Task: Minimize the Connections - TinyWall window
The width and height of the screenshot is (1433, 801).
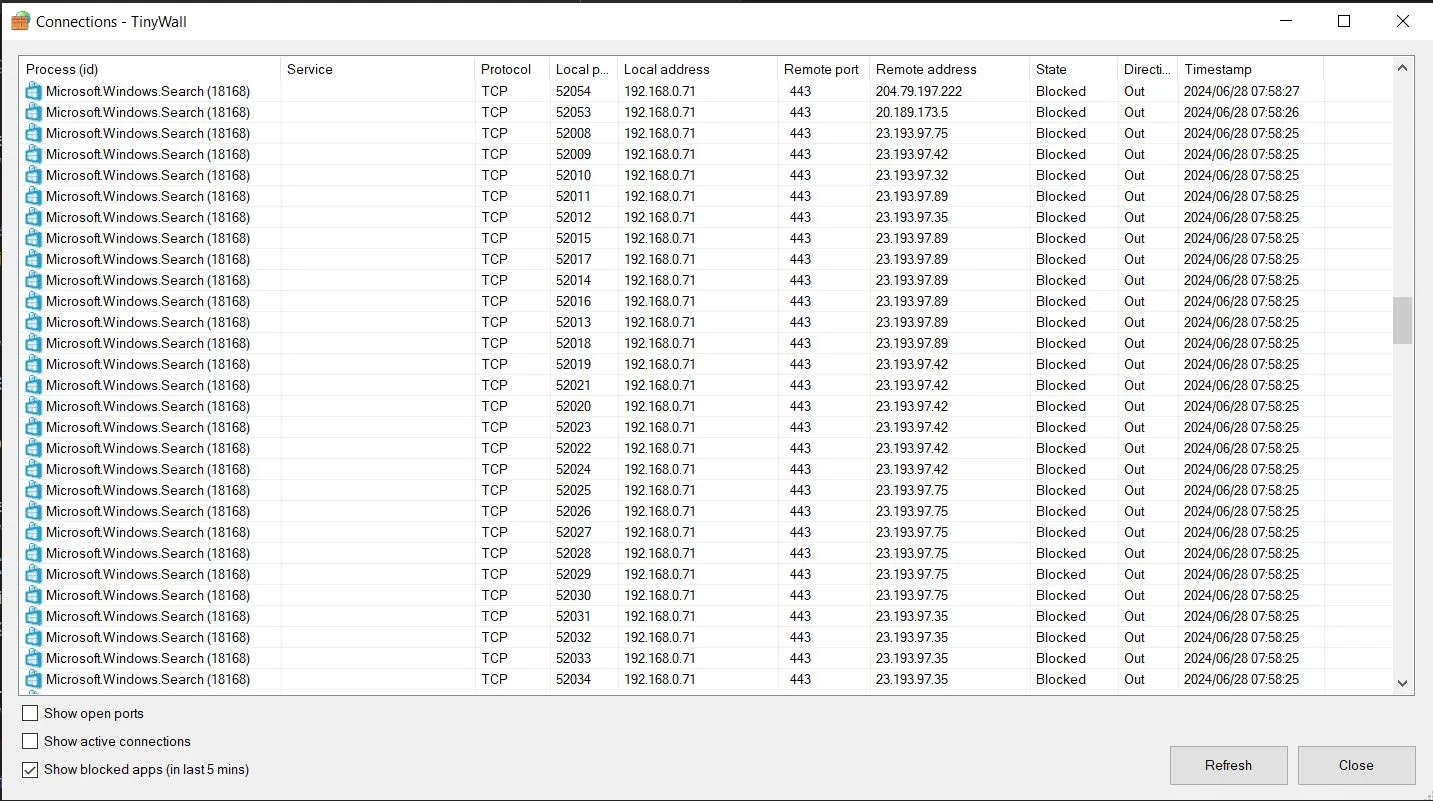Action: point(1286,21)
